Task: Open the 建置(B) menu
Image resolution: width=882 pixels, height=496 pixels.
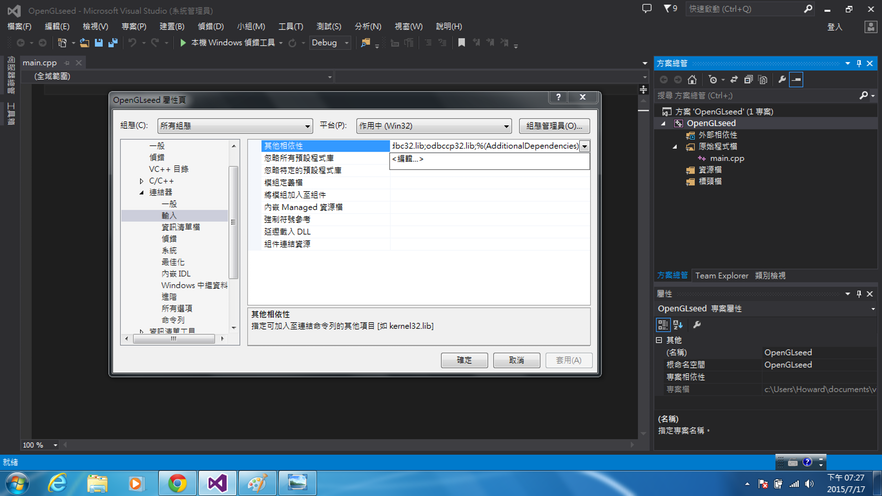Action: click(172, 26)
